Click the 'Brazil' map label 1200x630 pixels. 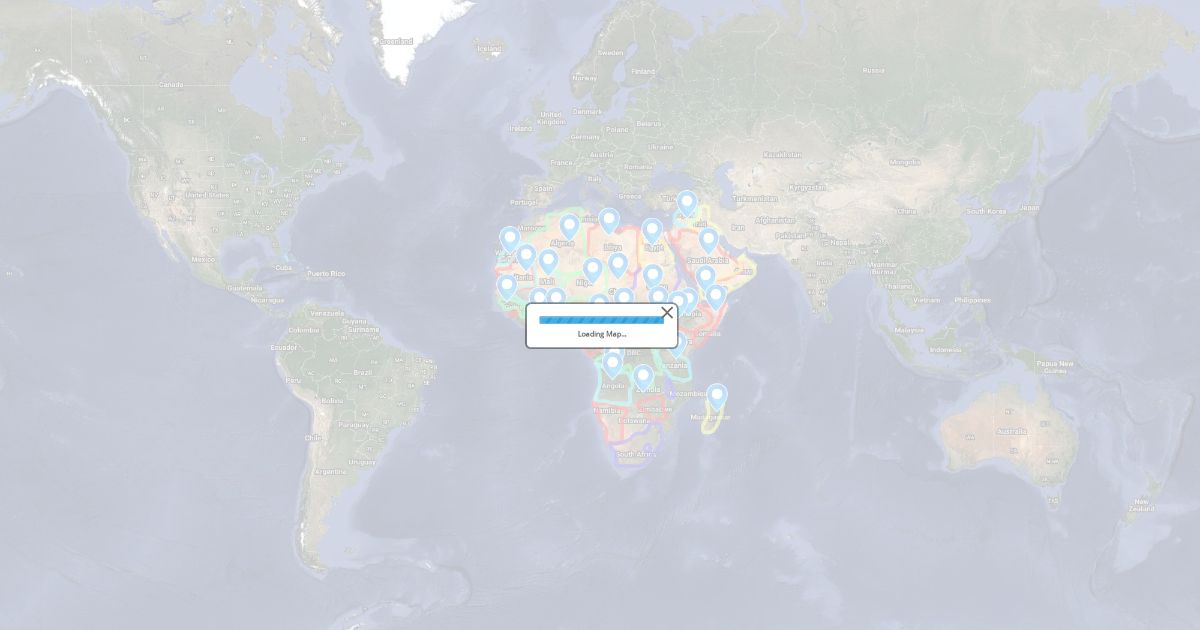[x=362, y=372]
